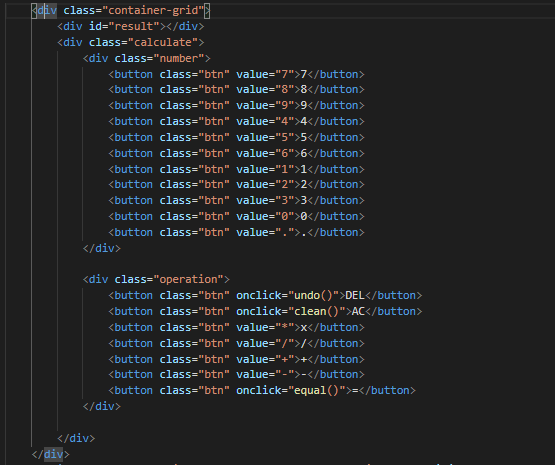Click the closing div after the operation buttons
Image resolution: width=555 pixels, height=465 pixels.
coord(102,406)
